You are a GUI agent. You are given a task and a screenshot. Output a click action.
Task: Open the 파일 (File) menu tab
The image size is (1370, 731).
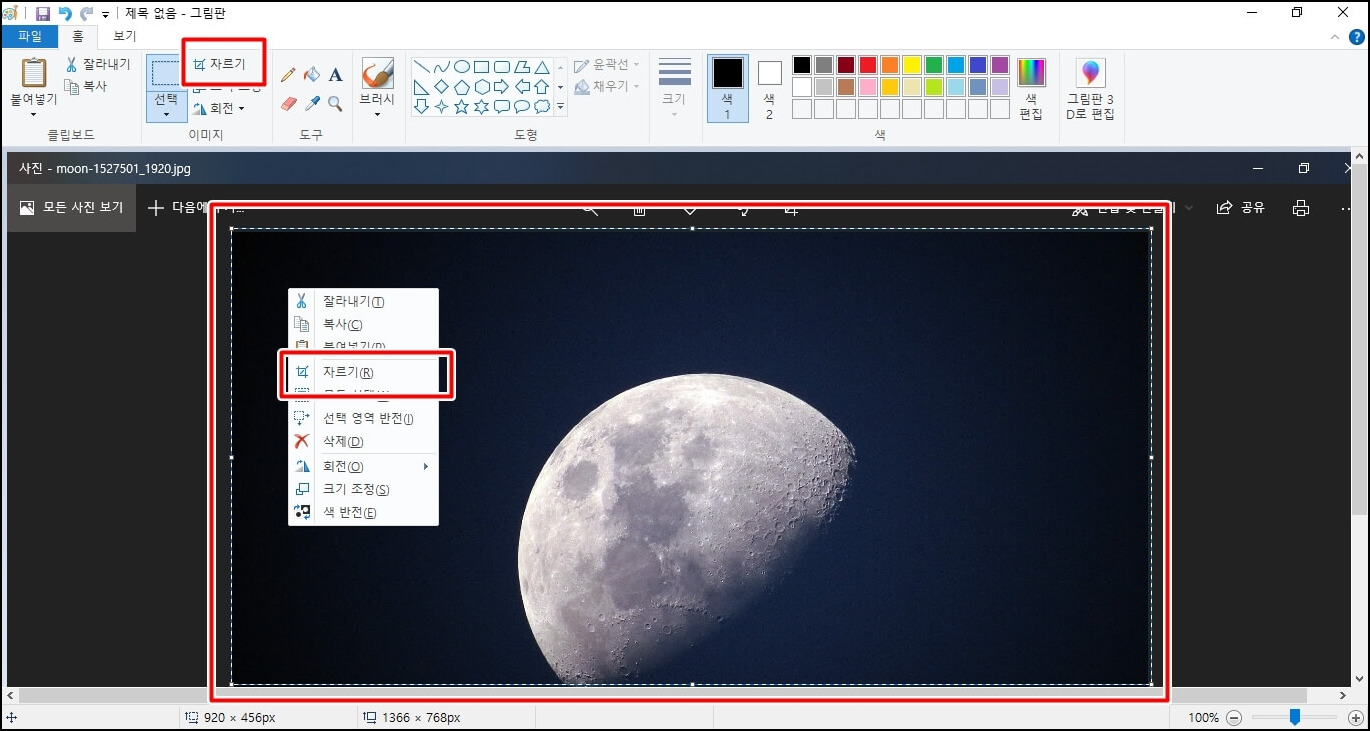tap(30, 37)
